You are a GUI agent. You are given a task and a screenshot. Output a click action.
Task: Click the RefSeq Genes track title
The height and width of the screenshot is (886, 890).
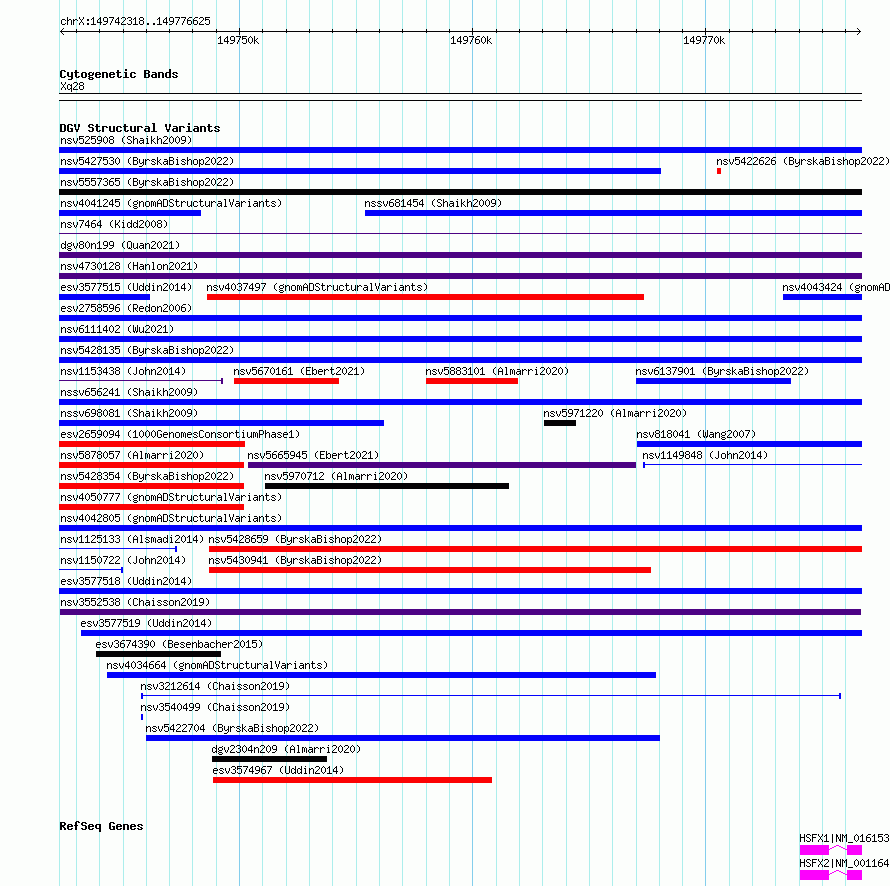101,826
